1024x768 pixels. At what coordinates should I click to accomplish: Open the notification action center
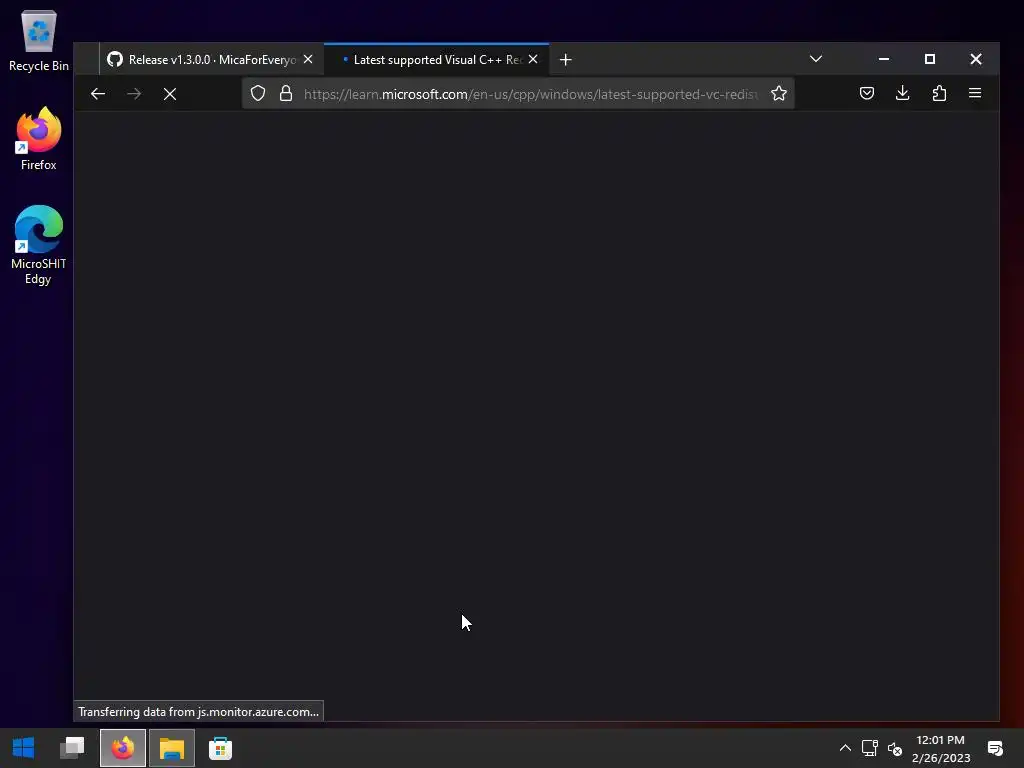point(995,748)
